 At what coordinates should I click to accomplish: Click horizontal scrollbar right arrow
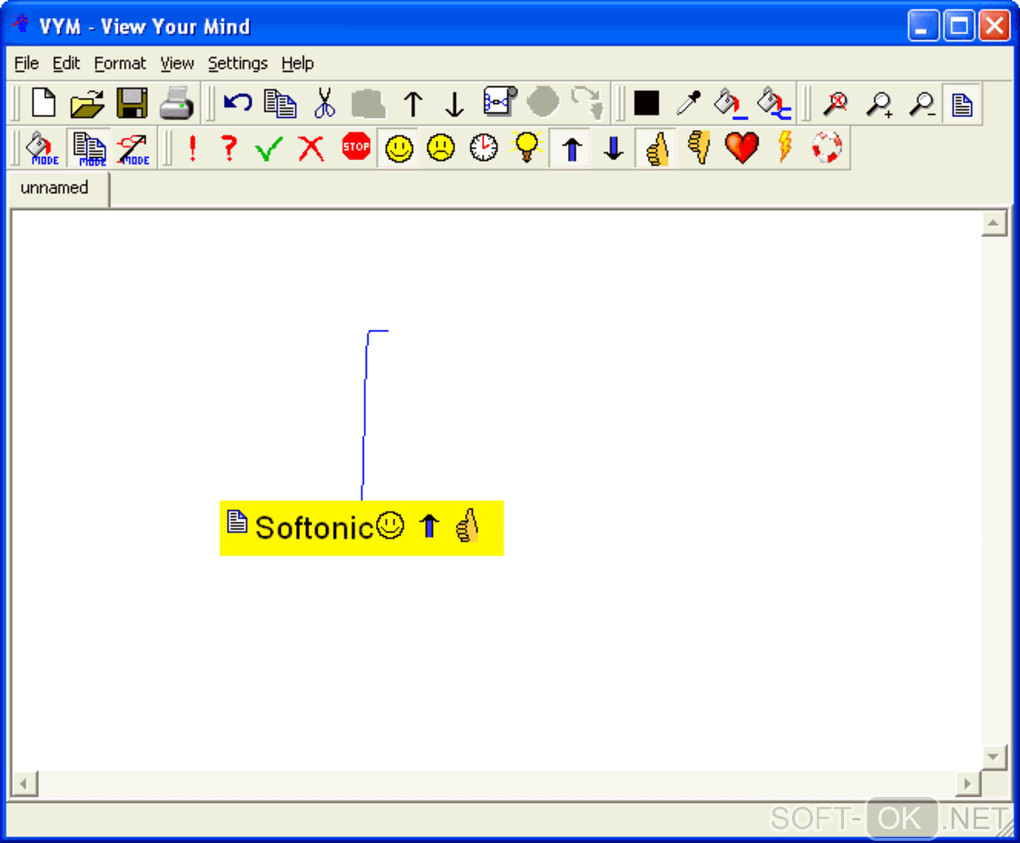coord(968,784)
